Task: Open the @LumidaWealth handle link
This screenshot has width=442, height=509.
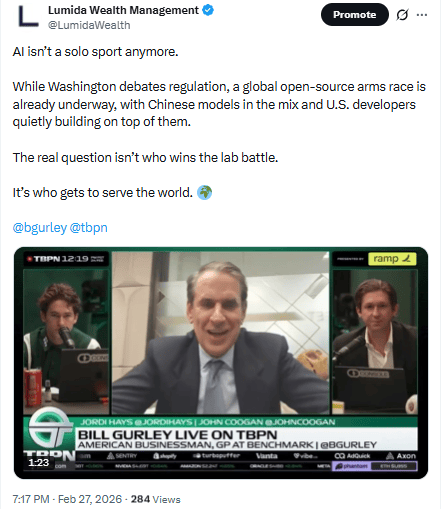Action: 89,25
